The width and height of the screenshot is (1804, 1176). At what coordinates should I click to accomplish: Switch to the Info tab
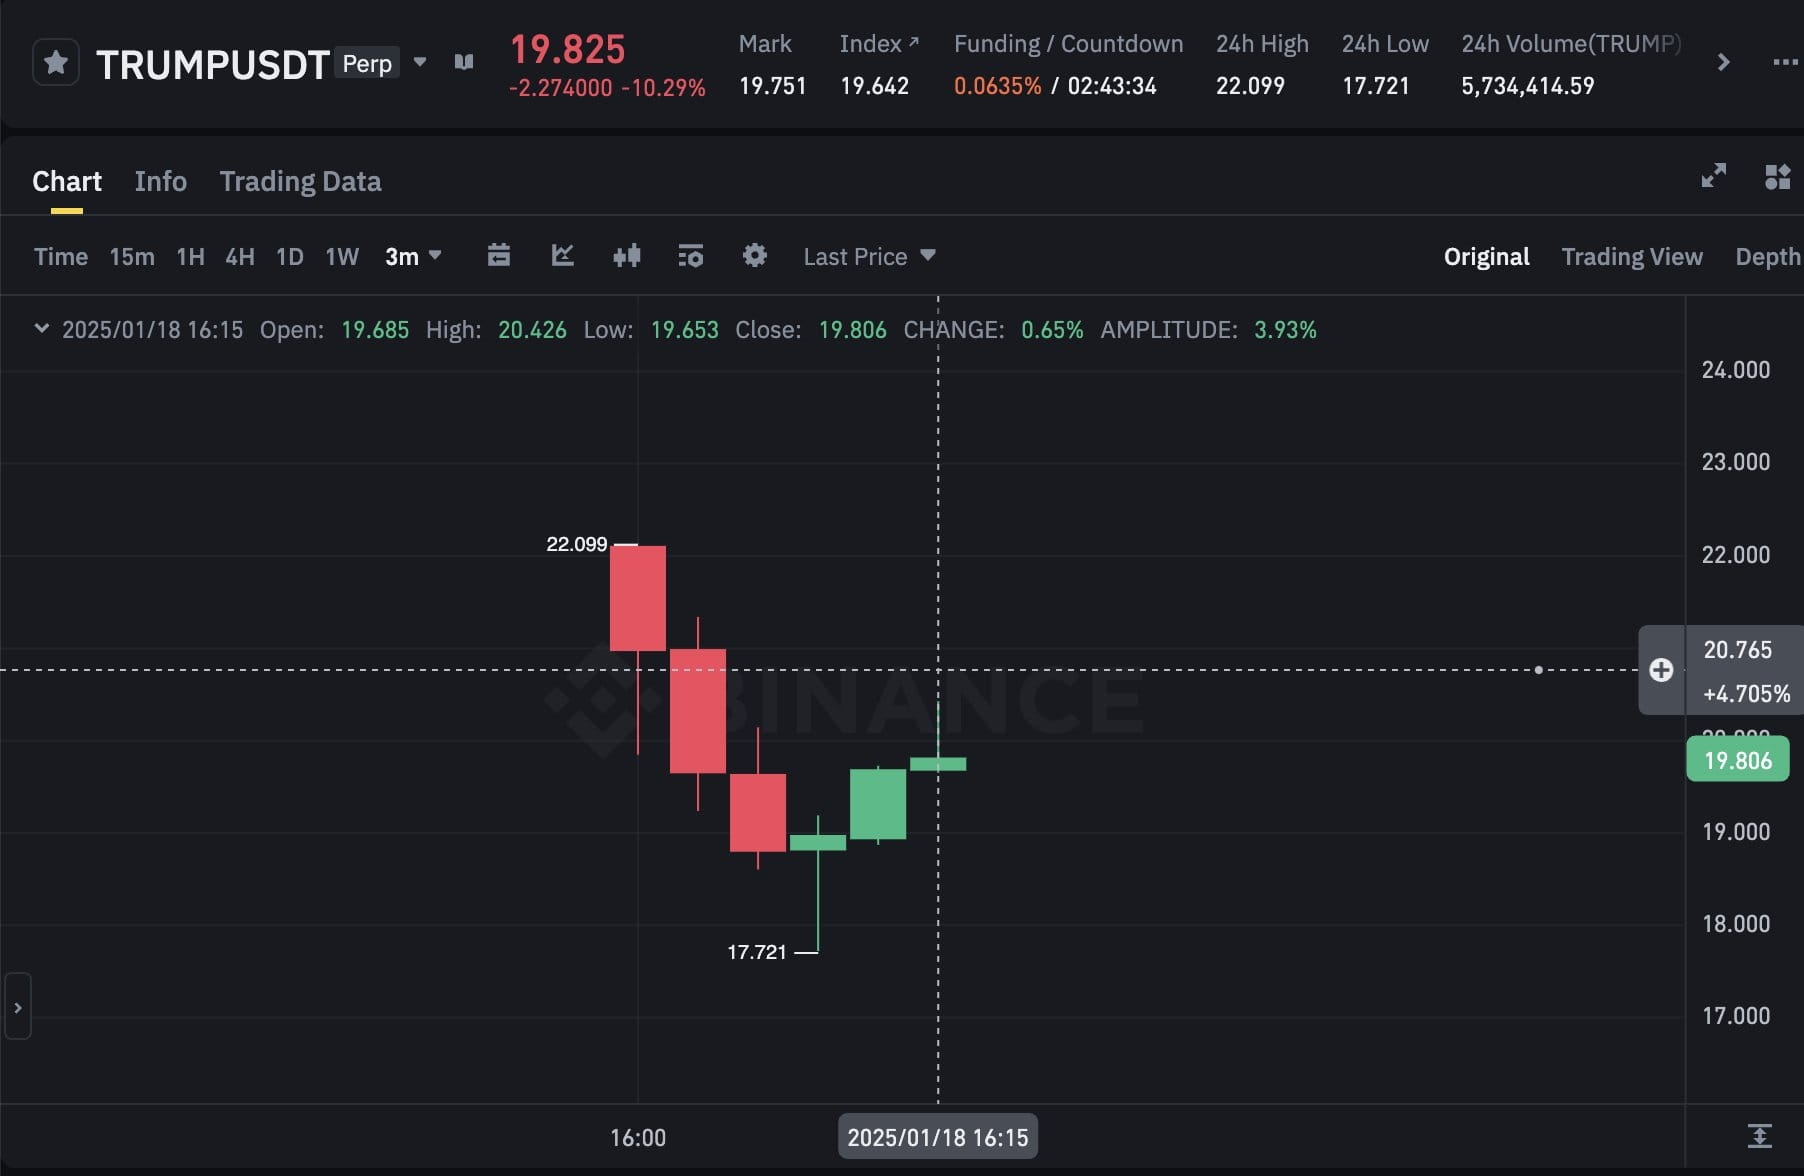point(161,181)
